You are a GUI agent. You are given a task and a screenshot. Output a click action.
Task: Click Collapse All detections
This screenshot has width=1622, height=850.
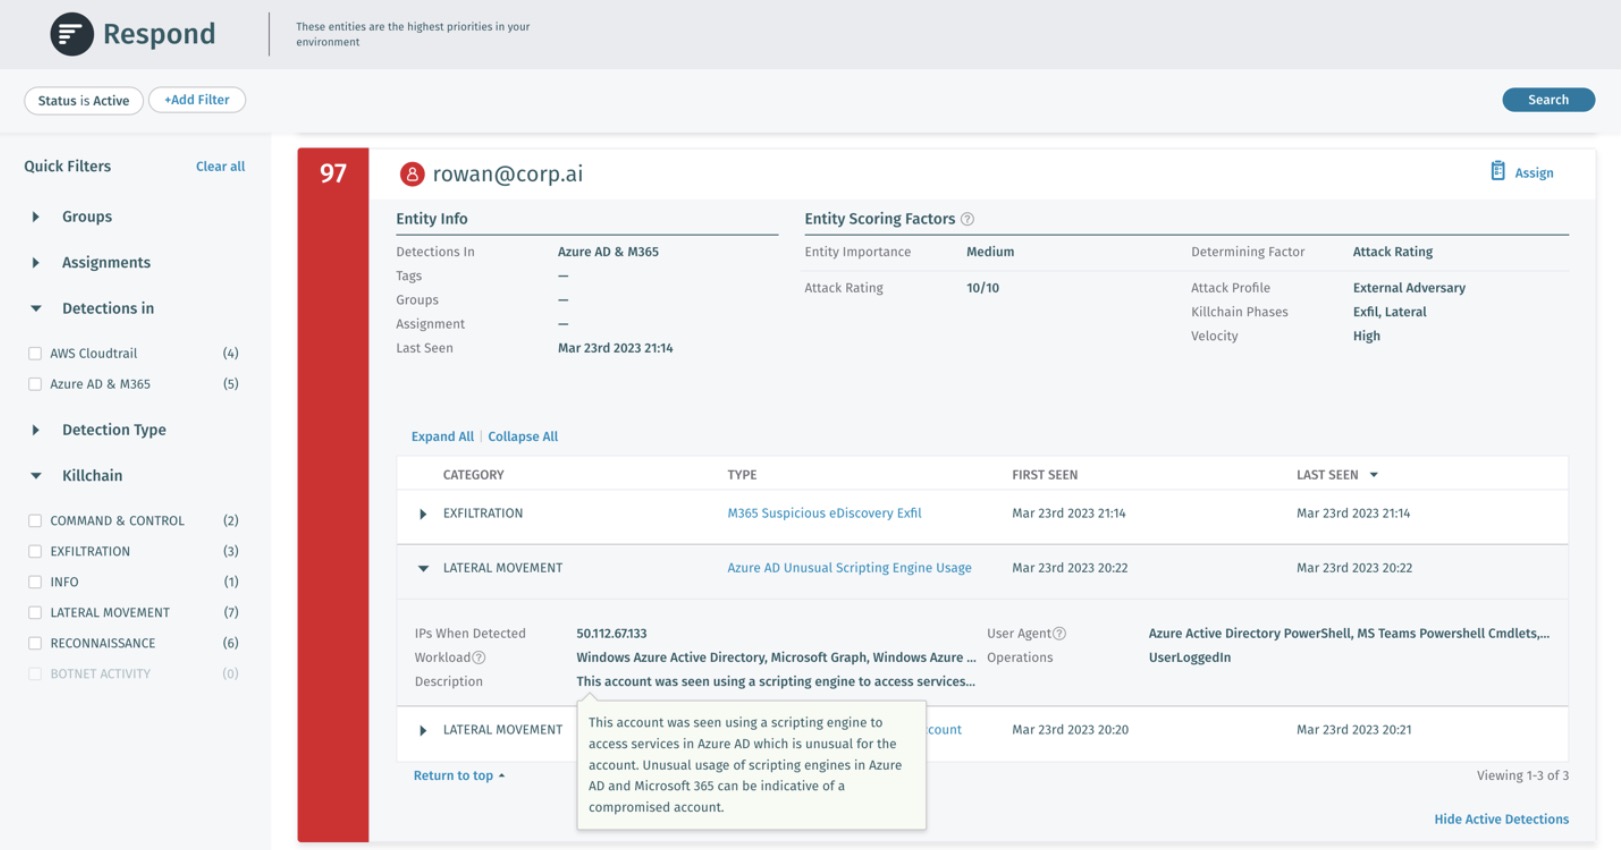coord(523,437)
